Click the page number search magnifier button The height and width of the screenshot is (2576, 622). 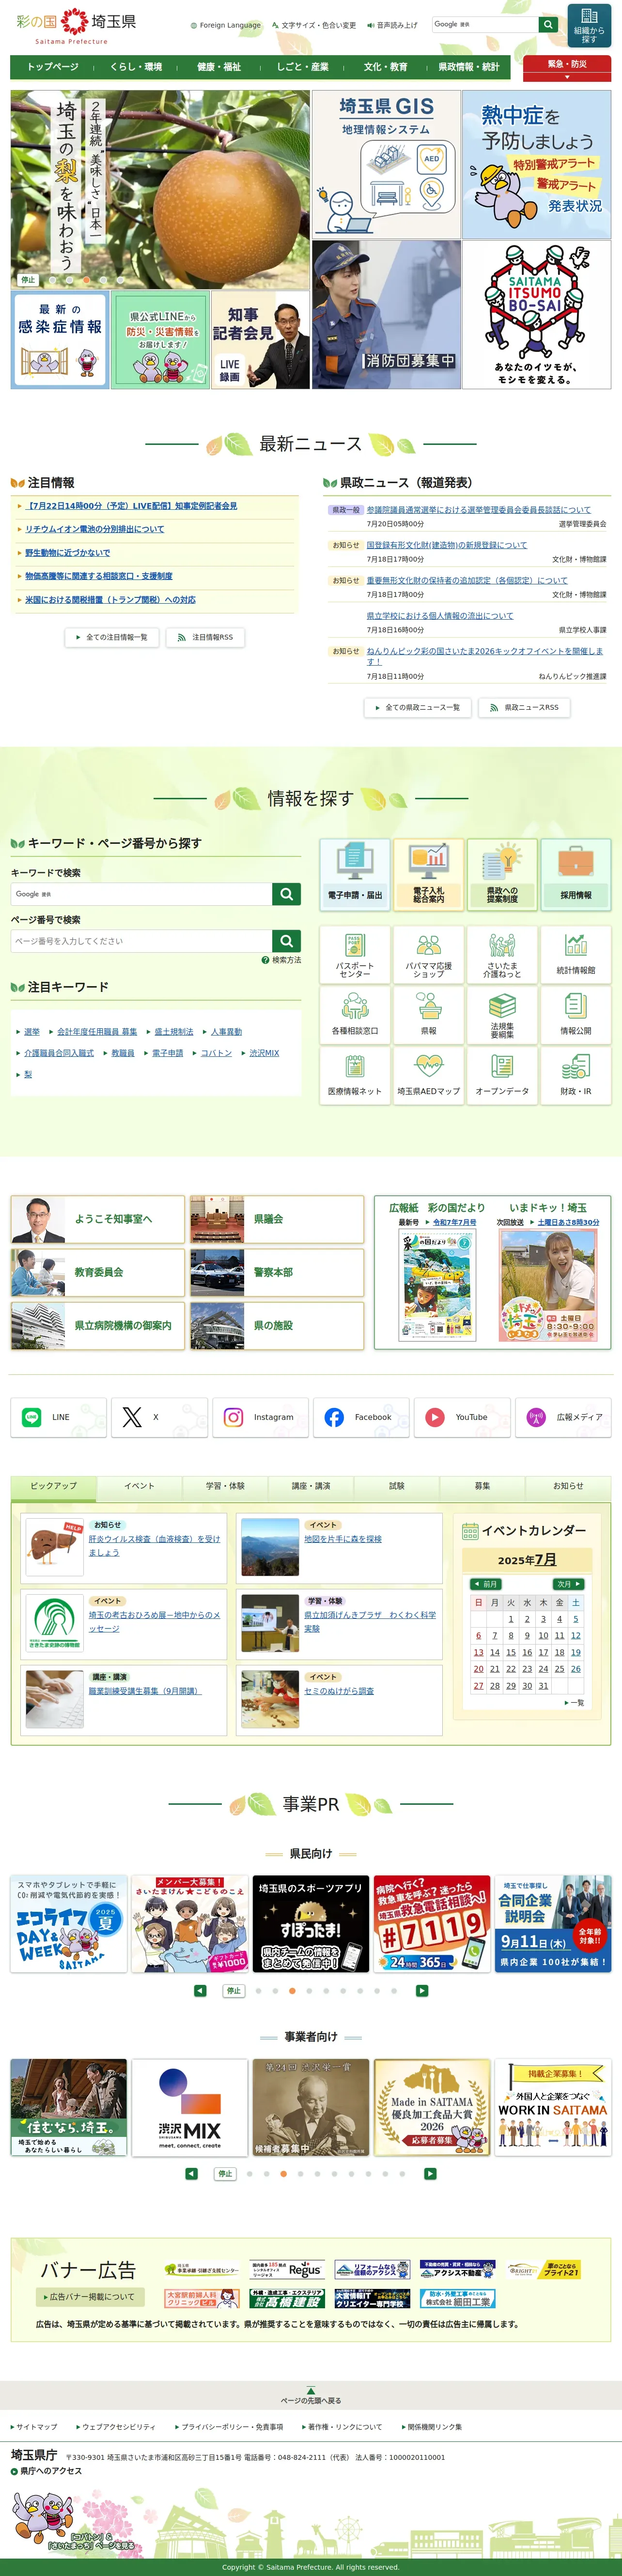pyautogui.click(x=287, y=941)
